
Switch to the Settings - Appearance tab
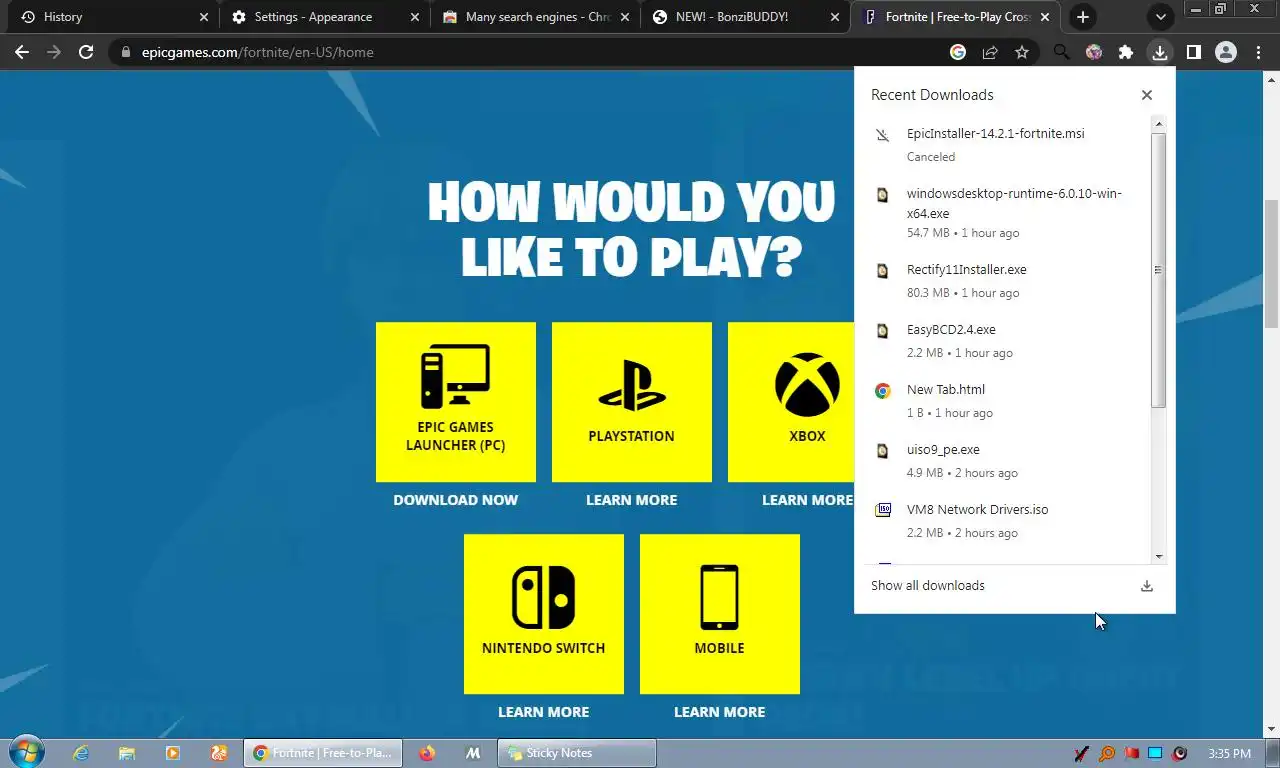pos(325,17)
